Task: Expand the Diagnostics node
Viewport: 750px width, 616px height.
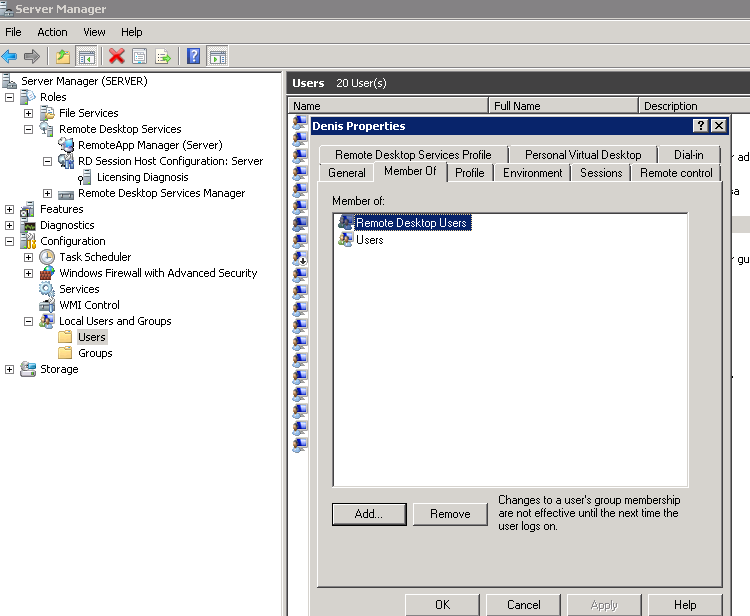Action: pyautogui.click(x=10, y=225)
